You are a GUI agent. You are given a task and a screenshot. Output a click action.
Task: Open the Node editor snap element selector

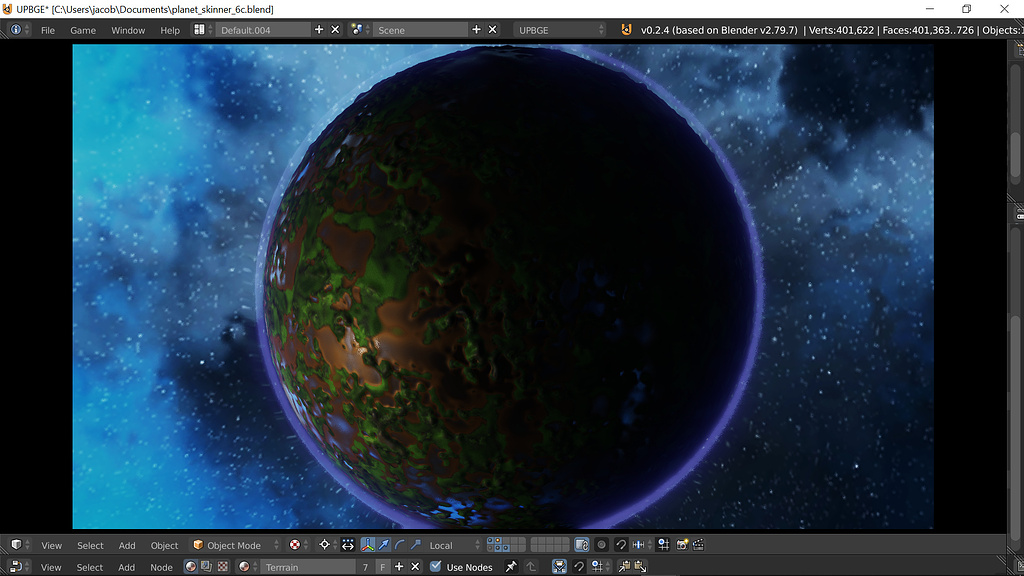pos(600,567)
